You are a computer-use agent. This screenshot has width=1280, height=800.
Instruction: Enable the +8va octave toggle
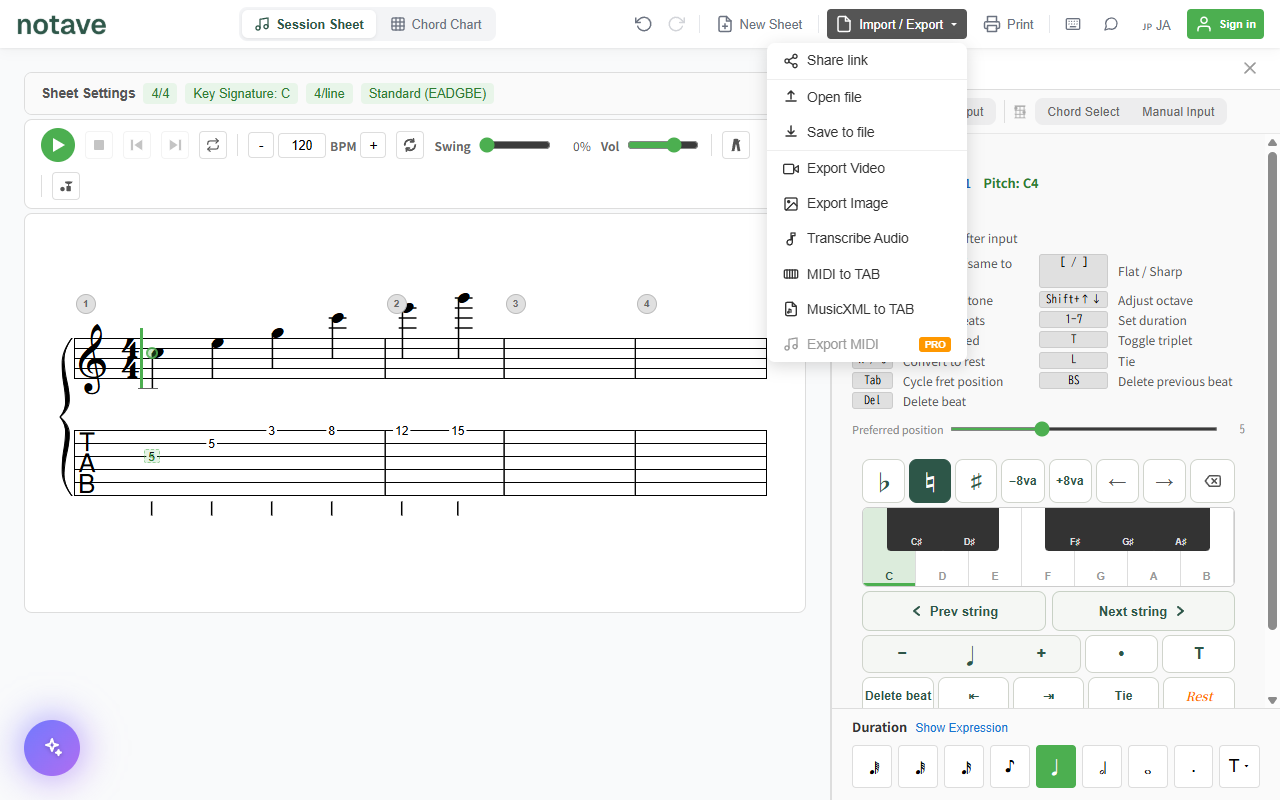tap(1069, 481)
